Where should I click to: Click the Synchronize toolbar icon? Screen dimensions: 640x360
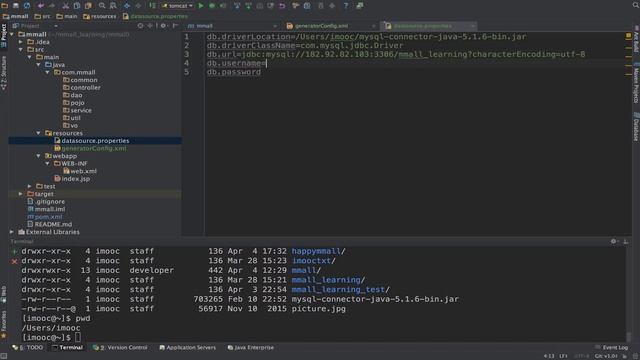[27, 6]
